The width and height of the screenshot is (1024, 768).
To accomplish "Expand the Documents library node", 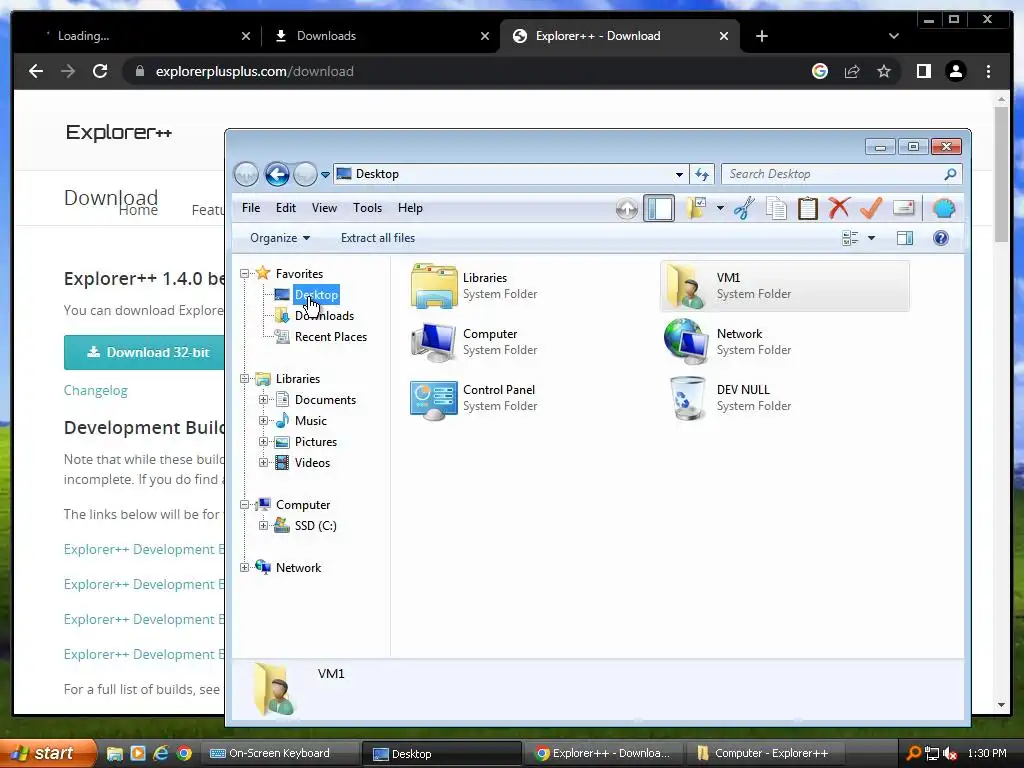I will (x=263, y=400).
